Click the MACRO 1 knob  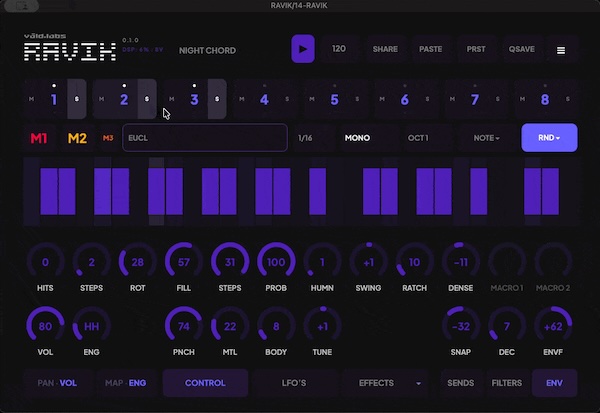tap(507, 262)
